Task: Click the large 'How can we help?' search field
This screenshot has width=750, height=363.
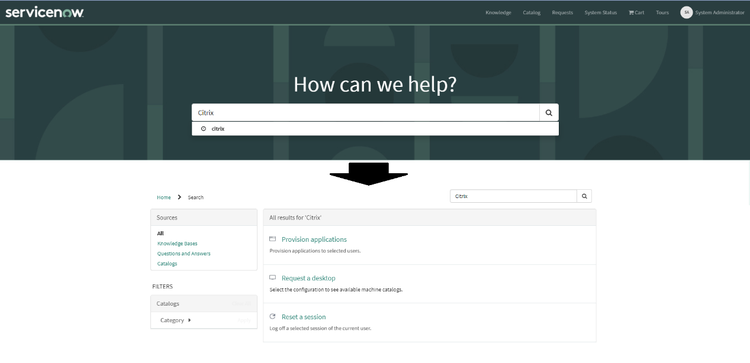Action: tap(365, 113)
